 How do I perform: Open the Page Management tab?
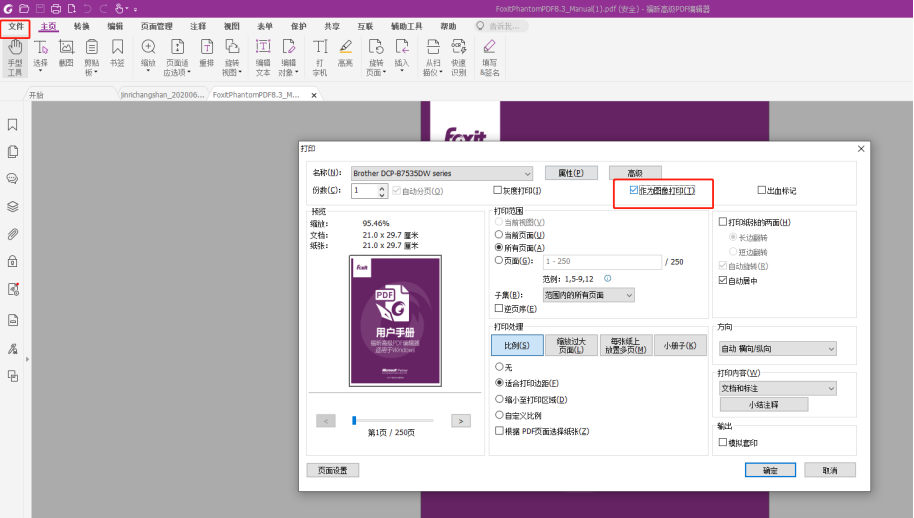[156, 27]
